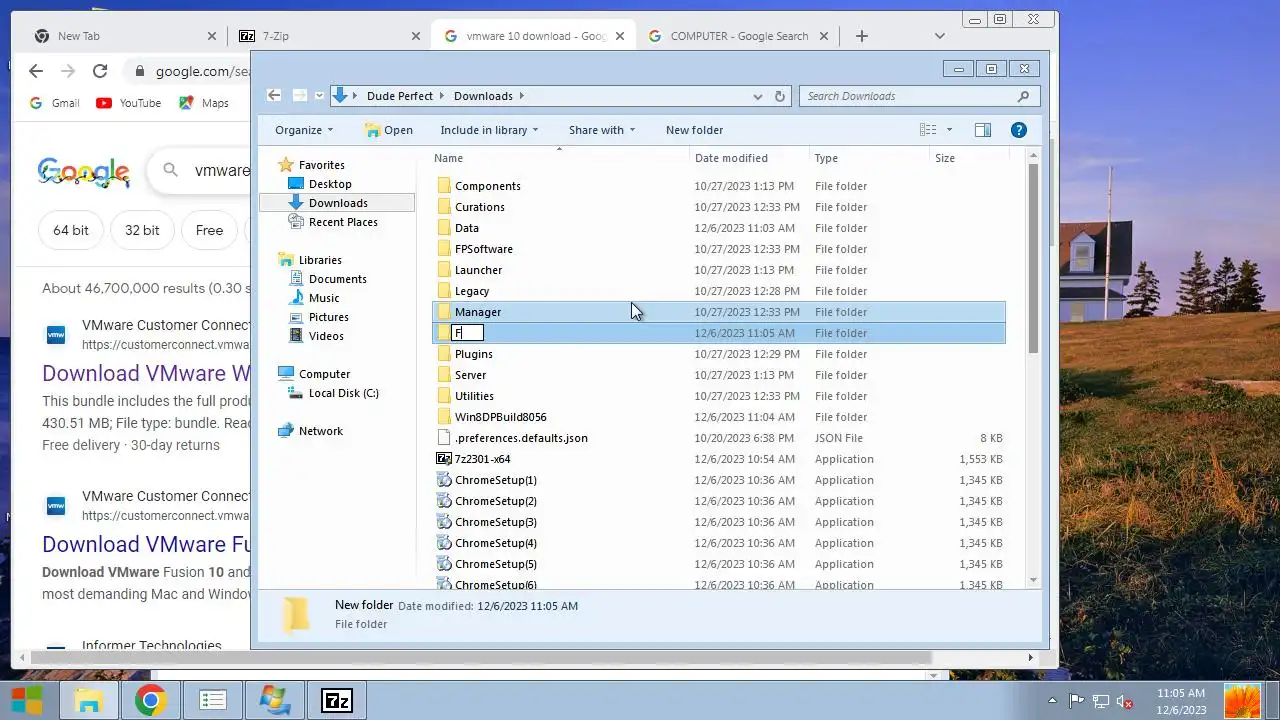Open the view options dropdown arrow
The image size is (1280, 720).
[949, 130]
